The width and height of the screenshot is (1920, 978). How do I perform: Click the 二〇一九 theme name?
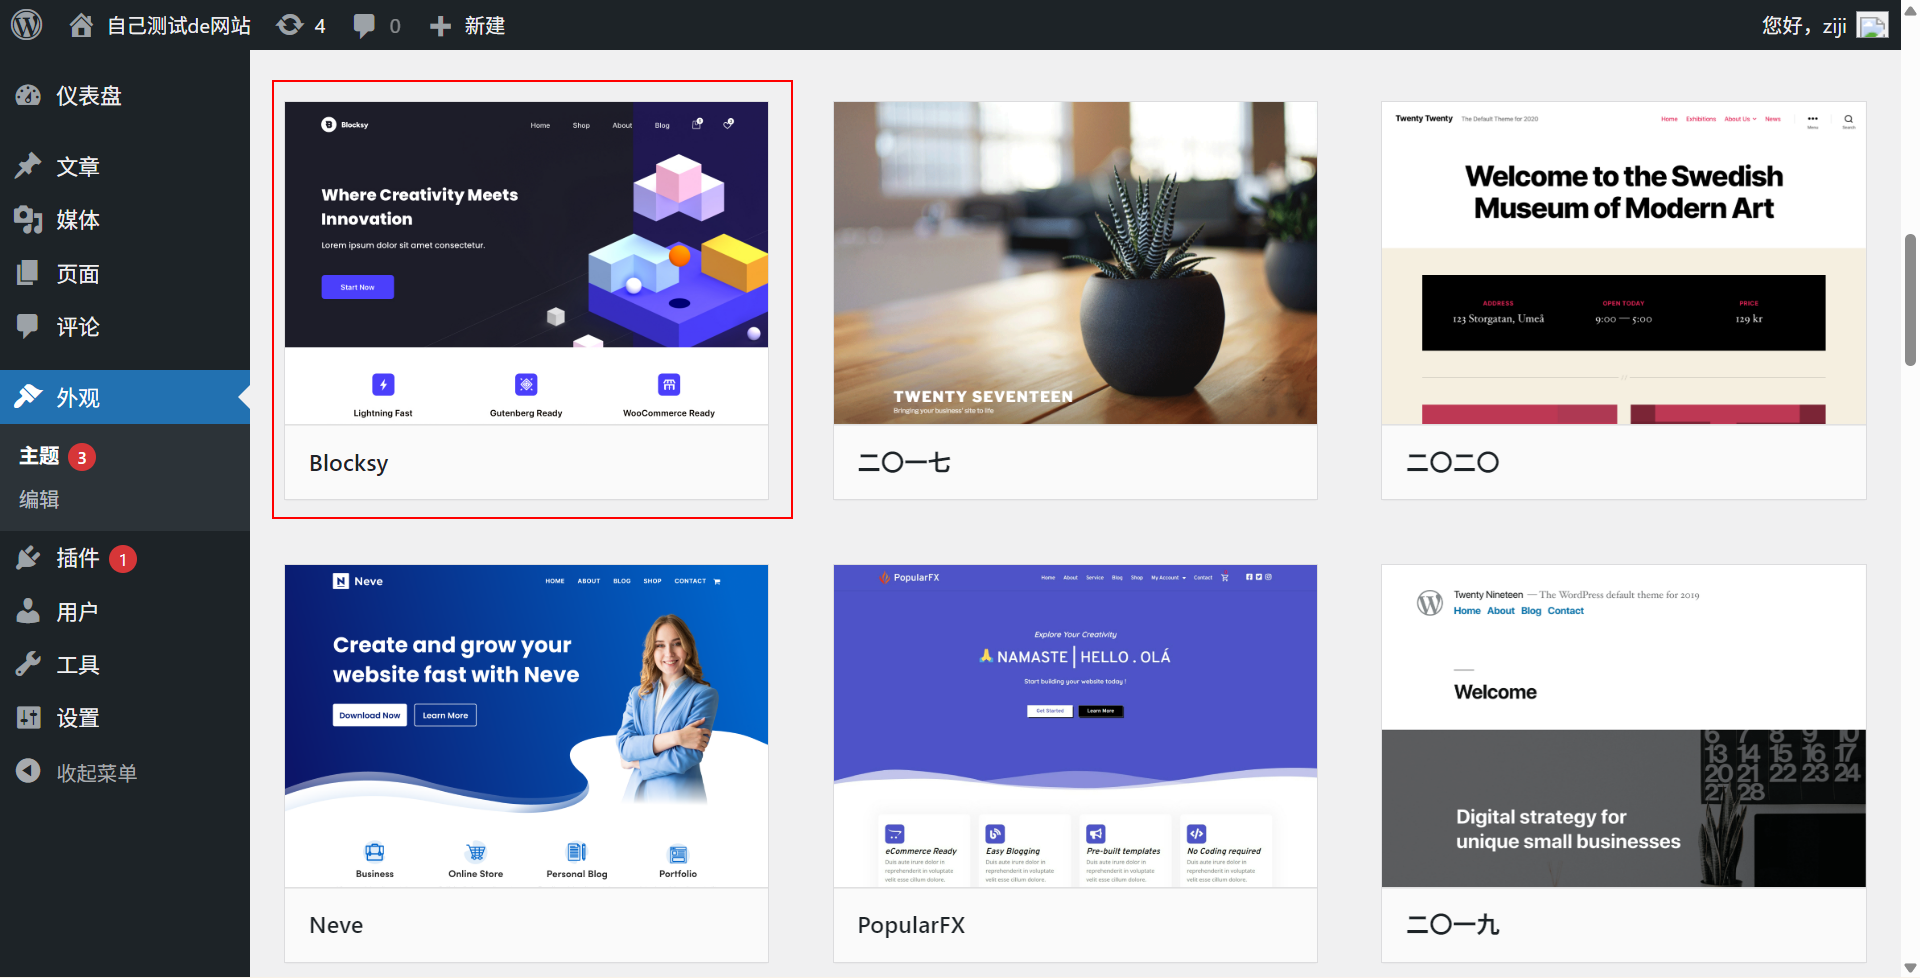click(x=1453, y=925)
